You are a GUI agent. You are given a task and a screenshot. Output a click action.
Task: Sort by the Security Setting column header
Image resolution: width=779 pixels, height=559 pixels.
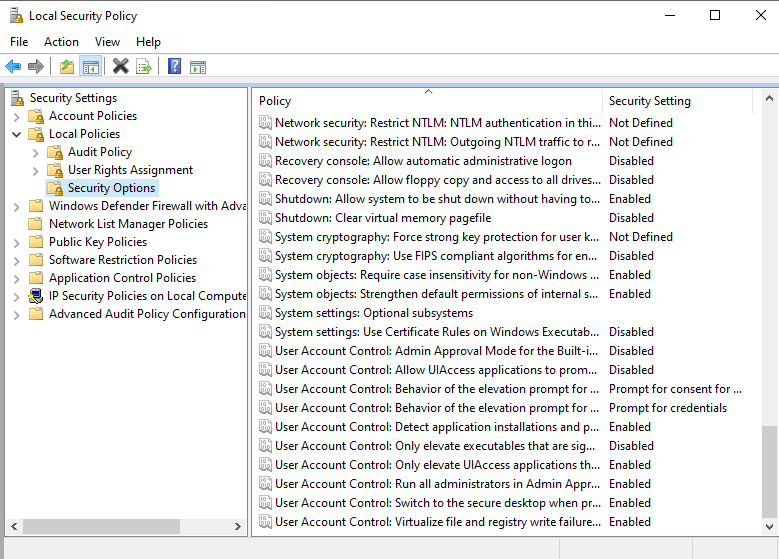click(x=678, y=101)
